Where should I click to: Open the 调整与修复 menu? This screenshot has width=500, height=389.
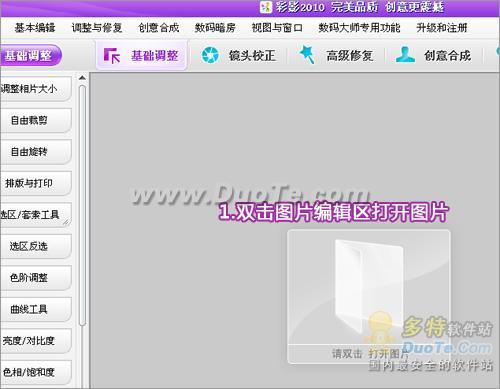click(97, 27)
